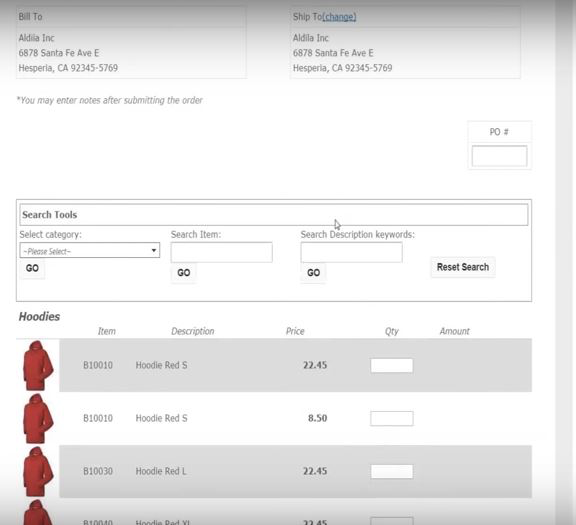The image size is (576, 525).
Task: Open the Select category dropdown
Action: click(x=90, y=250)
